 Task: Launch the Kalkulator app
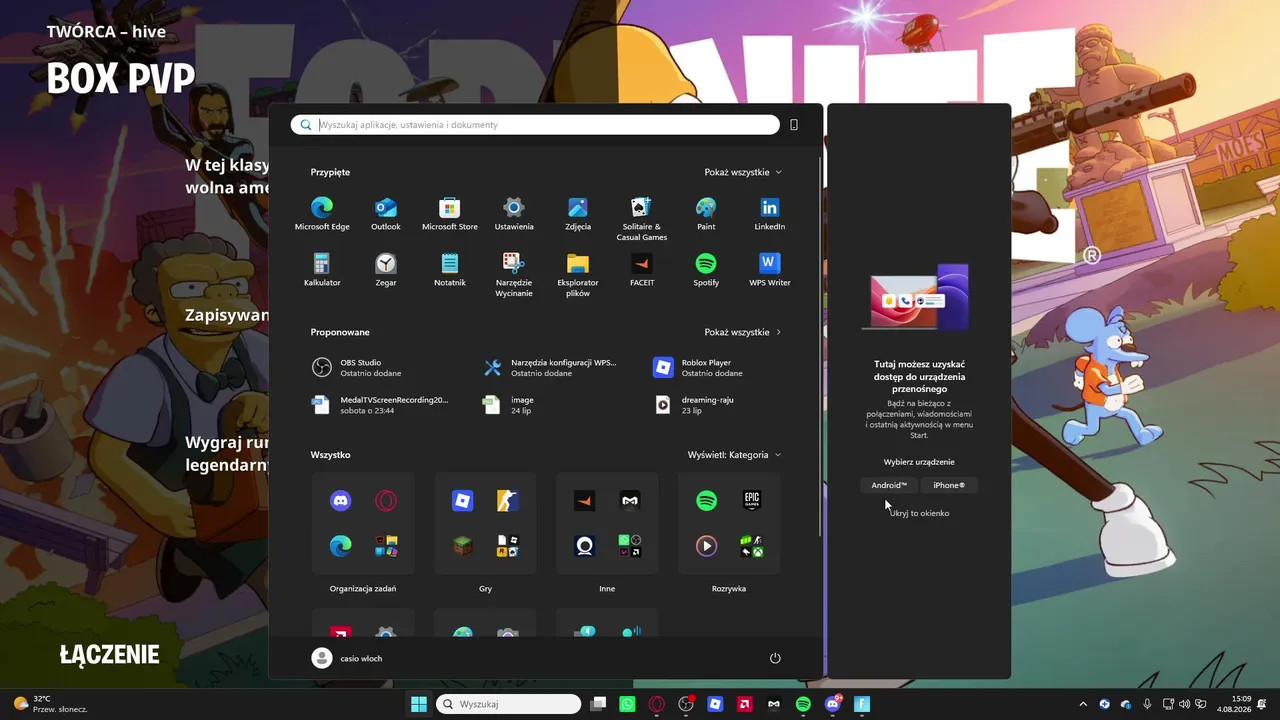coord(322,270)
